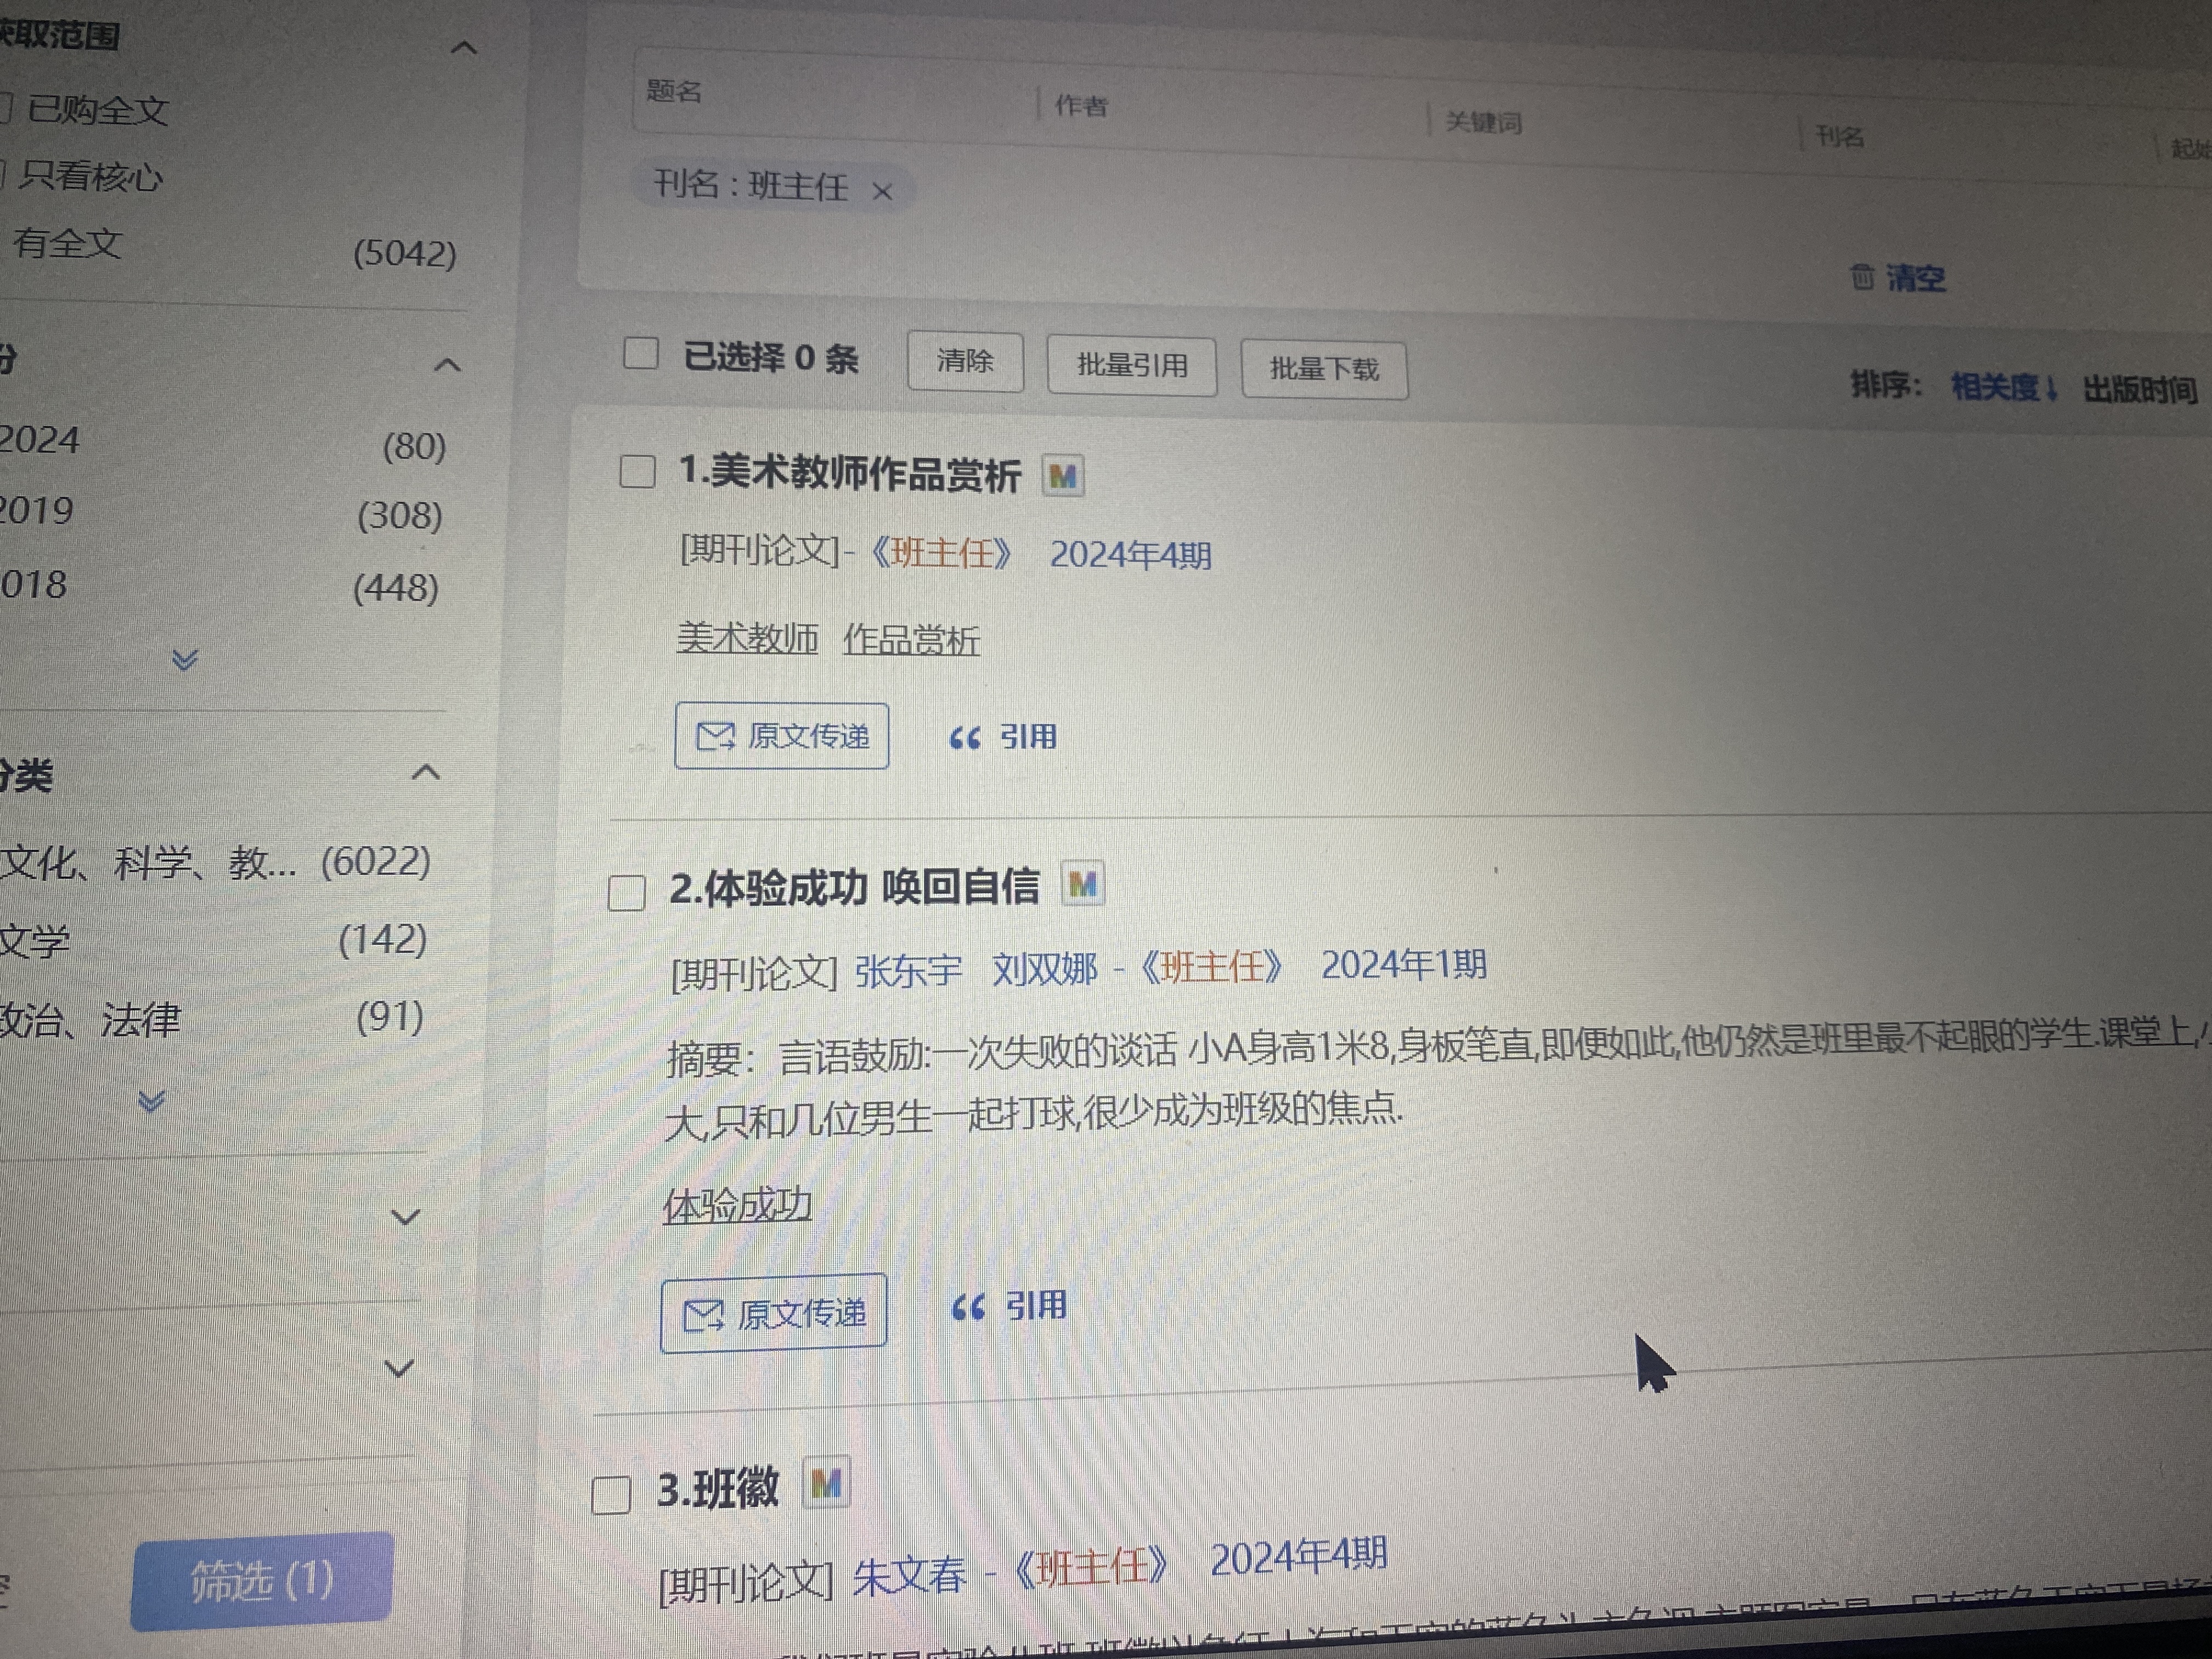The width and height of the screenshot is (2212, 1659).
Task: Collapse the 获取范围 section chevron
Action: coord(464,47)
